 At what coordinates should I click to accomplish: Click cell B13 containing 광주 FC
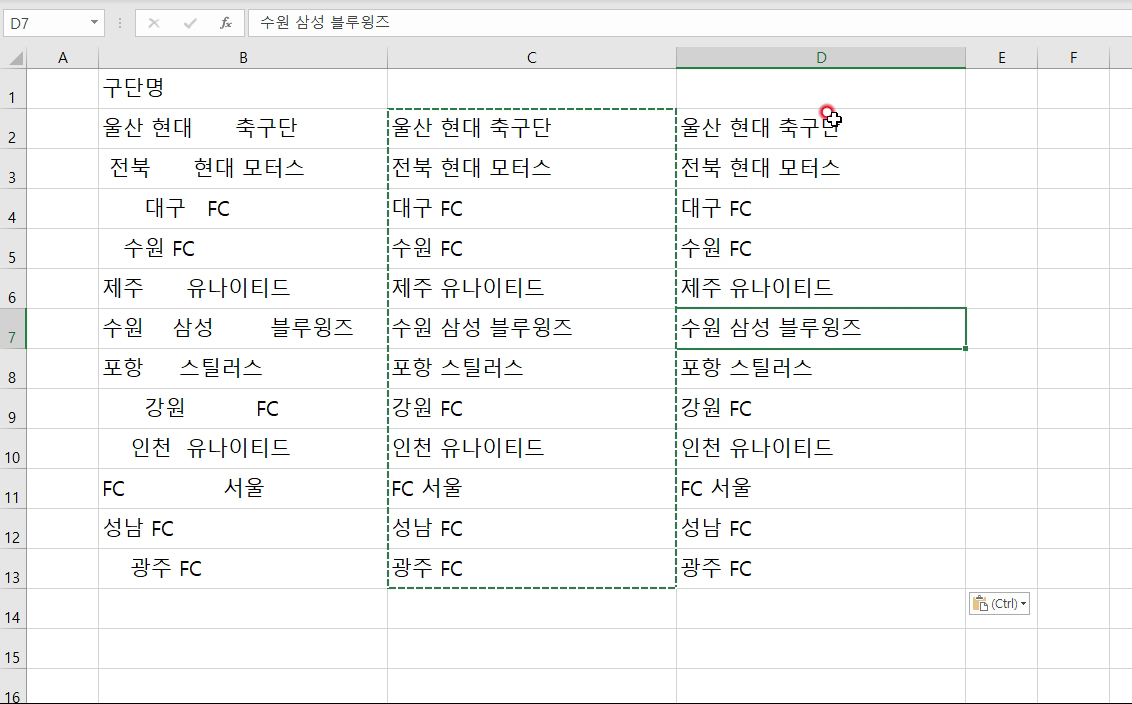243,569
